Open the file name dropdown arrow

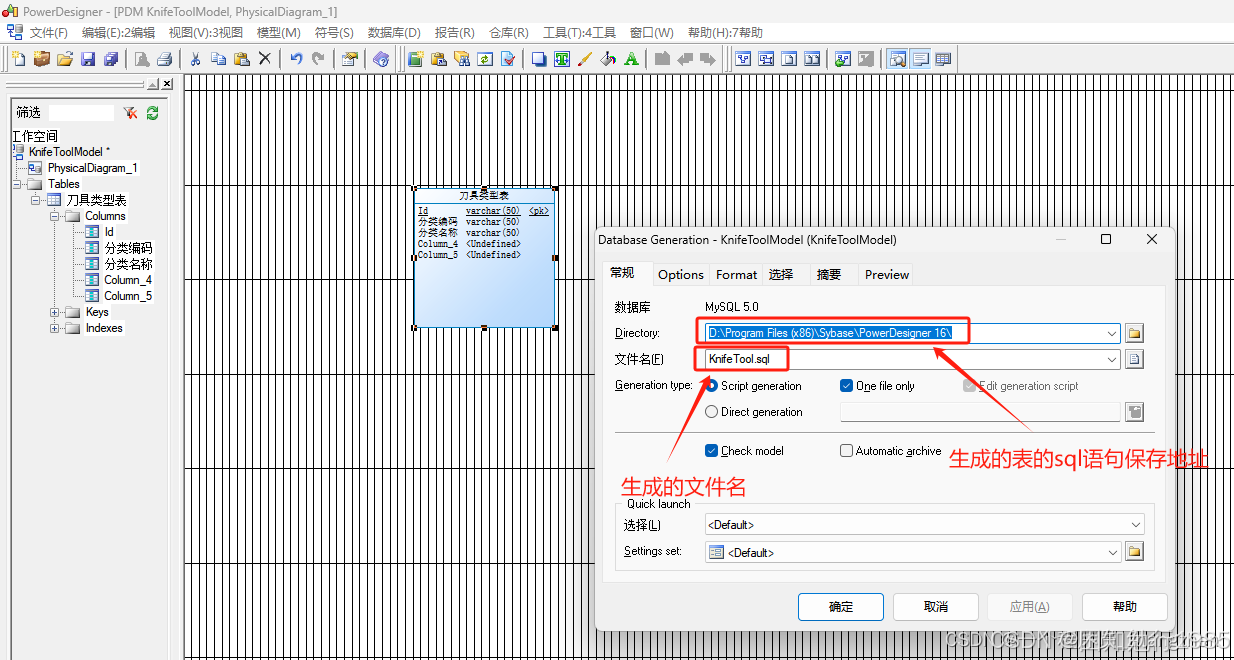1112,359
